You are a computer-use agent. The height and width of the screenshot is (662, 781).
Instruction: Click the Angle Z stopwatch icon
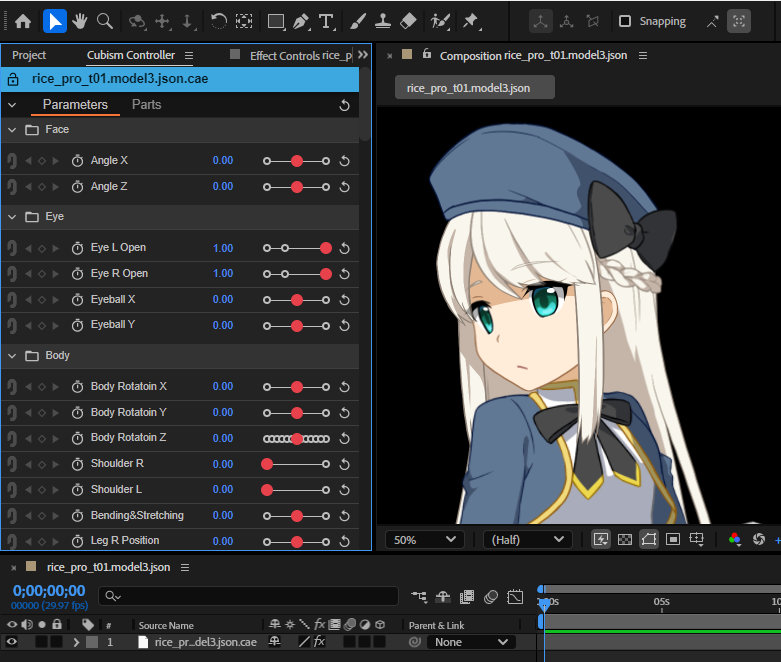pyautogui.click(x=77, y=187)
